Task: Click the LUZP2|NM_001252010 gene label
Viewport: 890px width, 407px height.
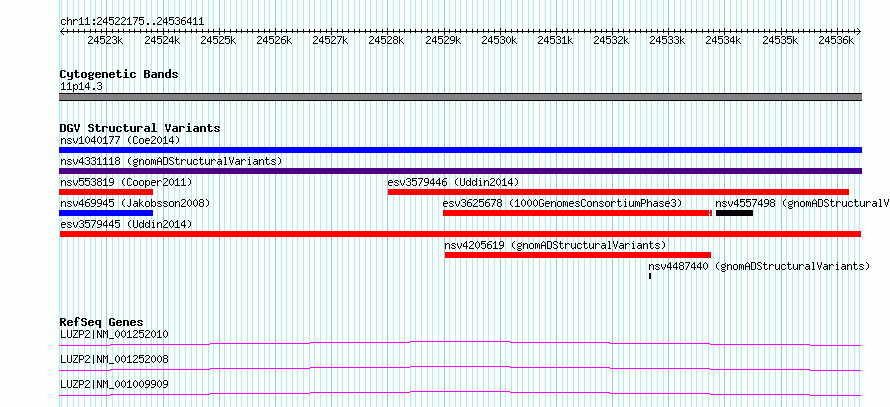Action: [x=114, y=334]
